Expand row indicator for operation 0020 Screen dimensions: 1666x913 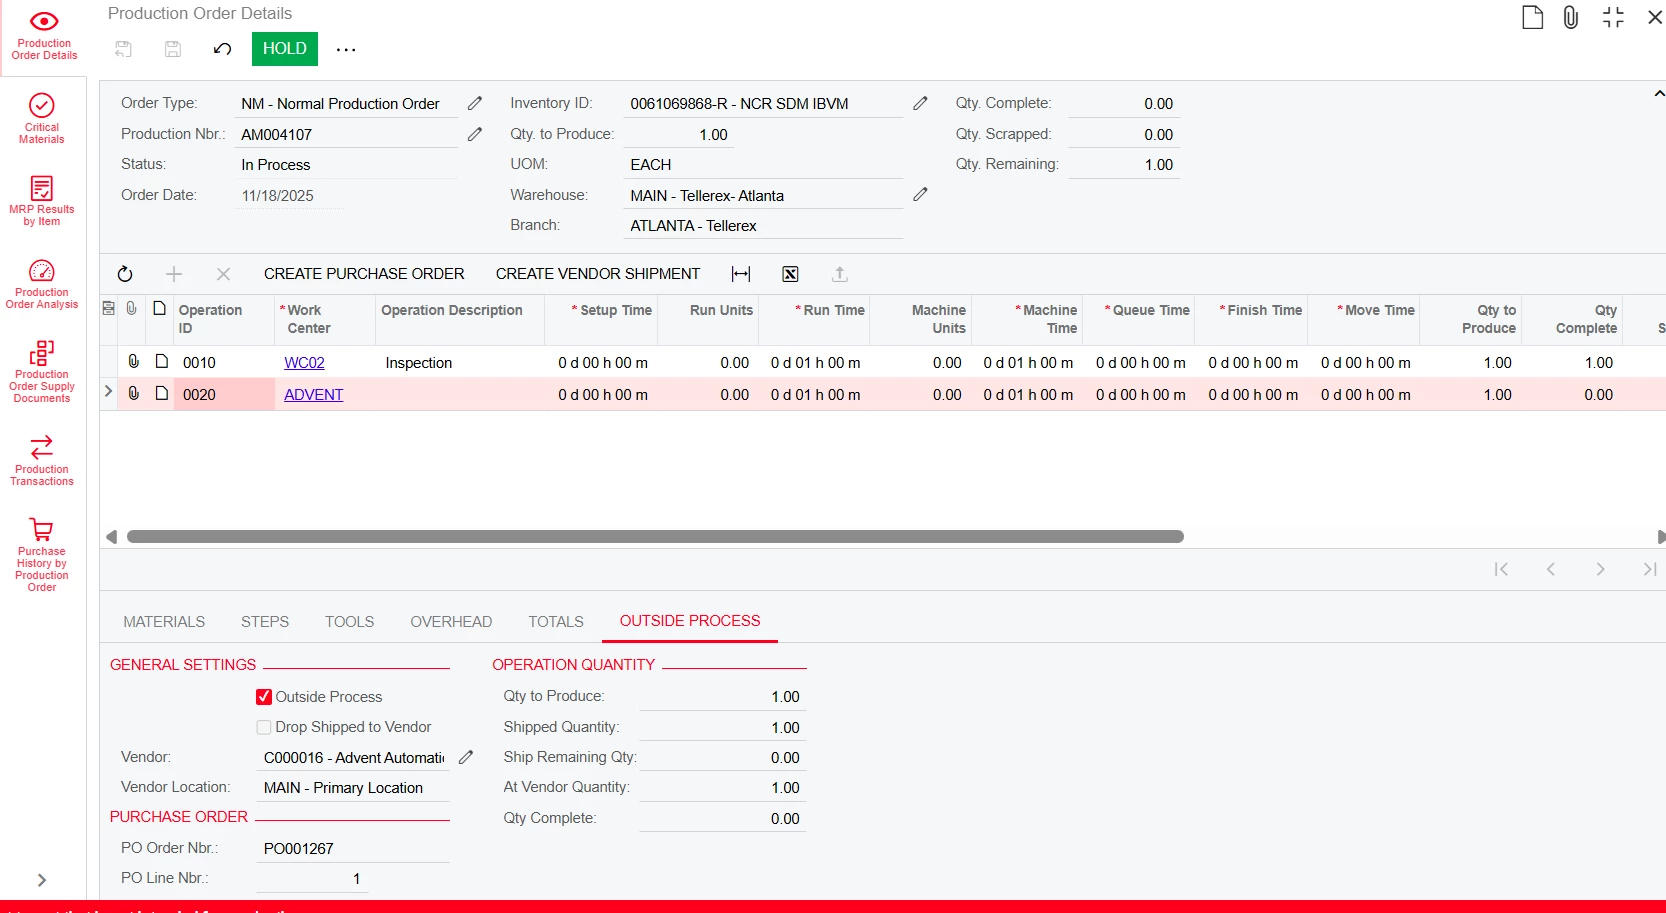(108, 392)
